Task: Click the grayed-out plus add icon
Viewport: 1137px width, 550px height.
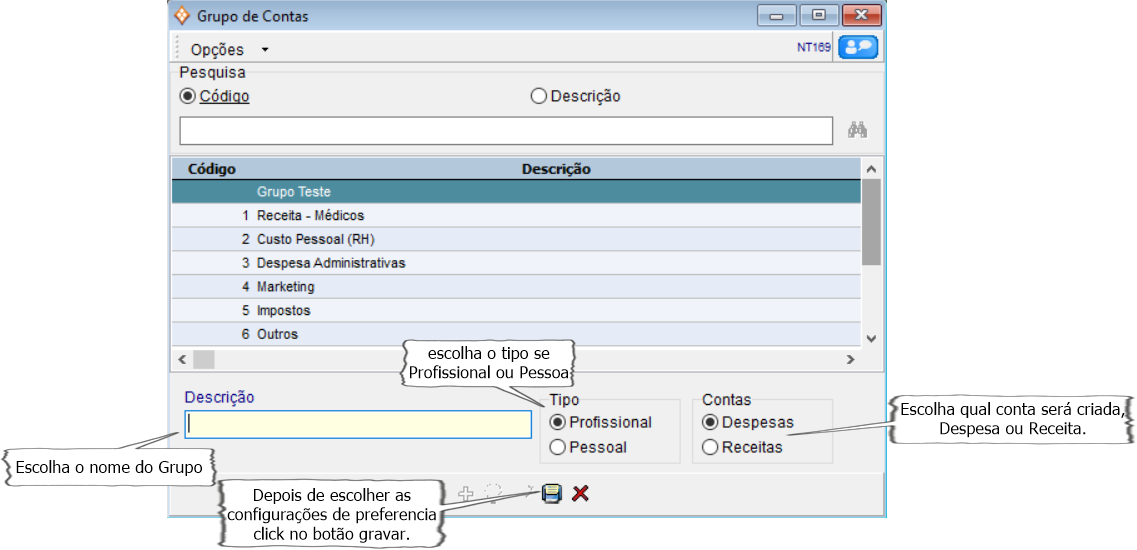Action: pyautogui.click(x=465, y=493)
